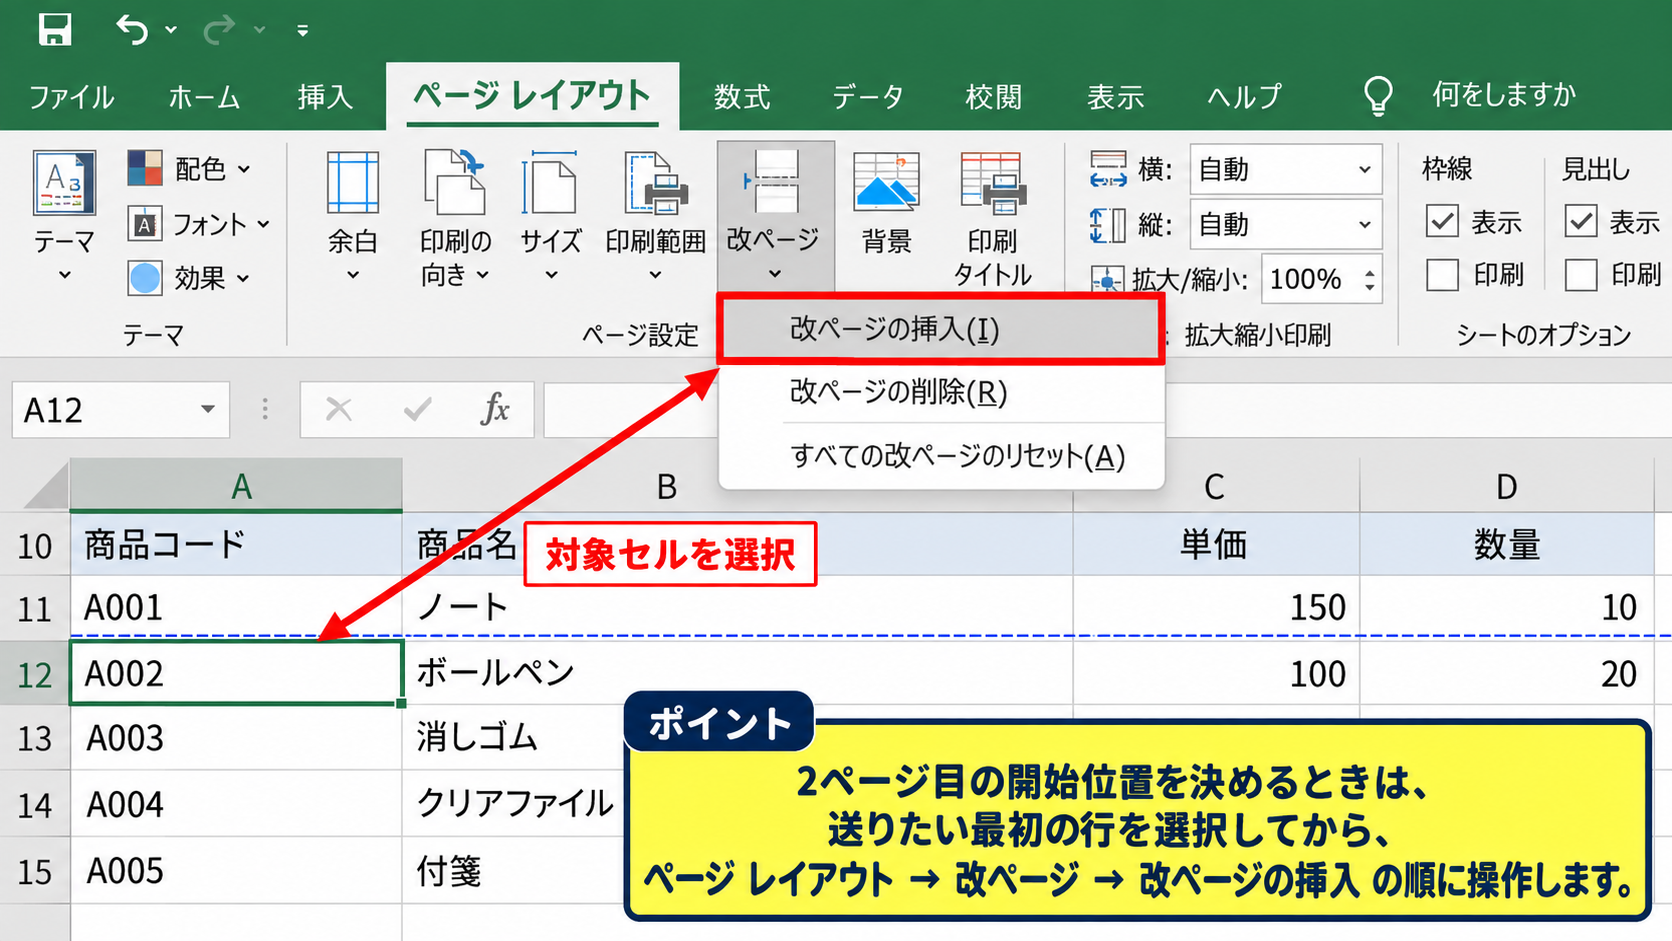The image size is (1672, 941).
Task: Toggle 枠線 表示 gridlines view checkbox
Action: point(1442,221)
